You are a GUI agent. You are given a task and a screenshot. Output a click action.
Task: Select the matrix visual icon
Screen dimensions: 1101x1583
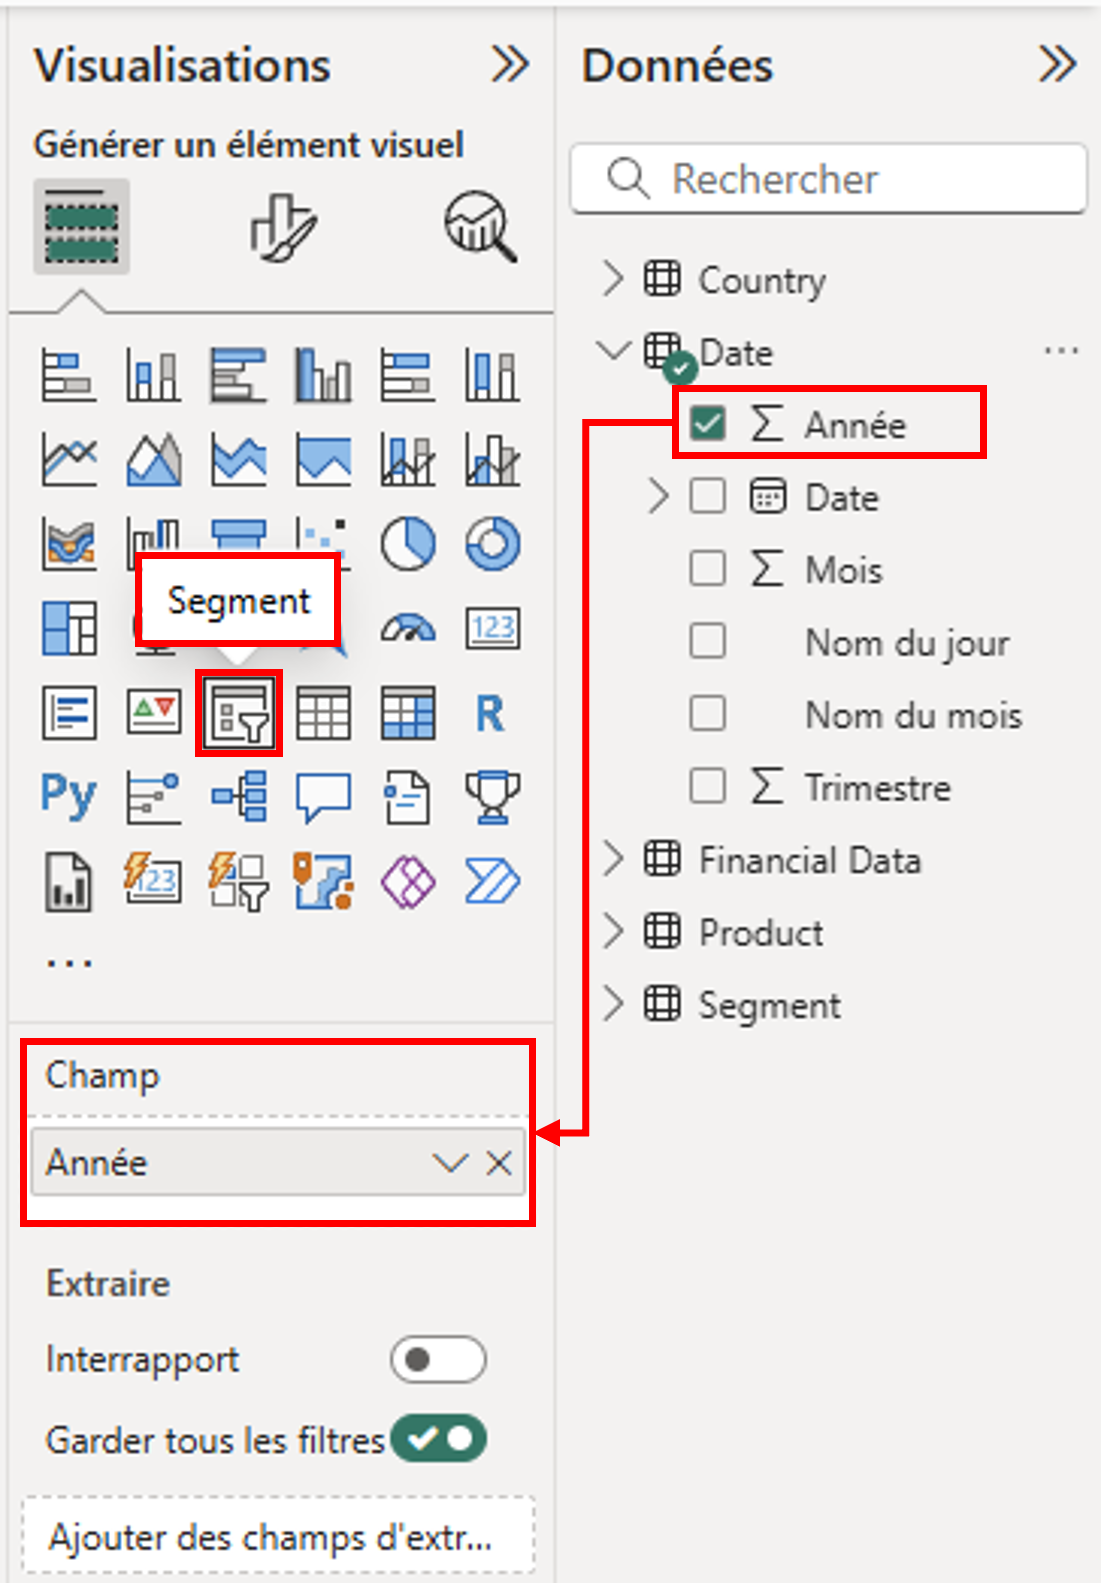(408, 714)
